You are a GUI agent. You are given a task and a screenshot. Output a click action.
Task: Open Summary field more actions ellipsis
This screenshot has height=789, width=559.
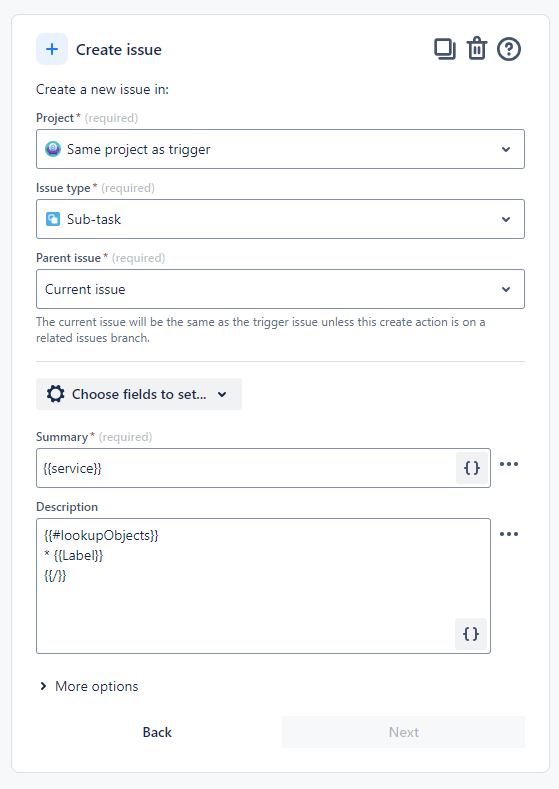509,464
